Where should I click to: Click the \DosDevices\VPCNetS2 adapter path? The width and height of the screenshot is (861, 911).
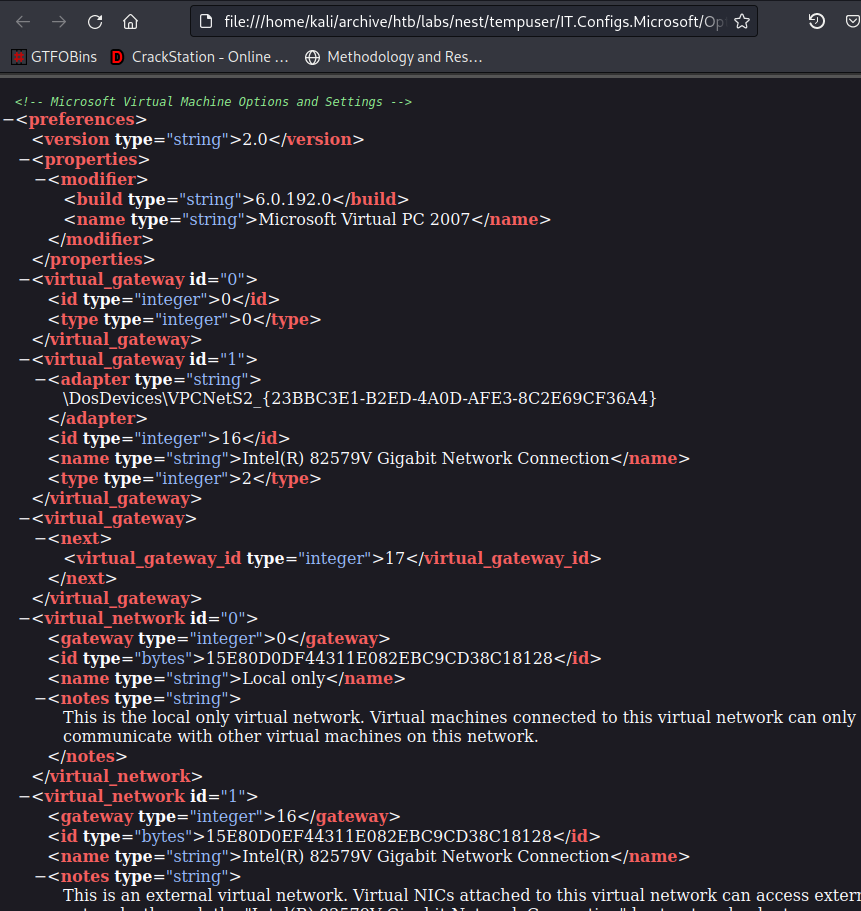[x=360, y=399]
